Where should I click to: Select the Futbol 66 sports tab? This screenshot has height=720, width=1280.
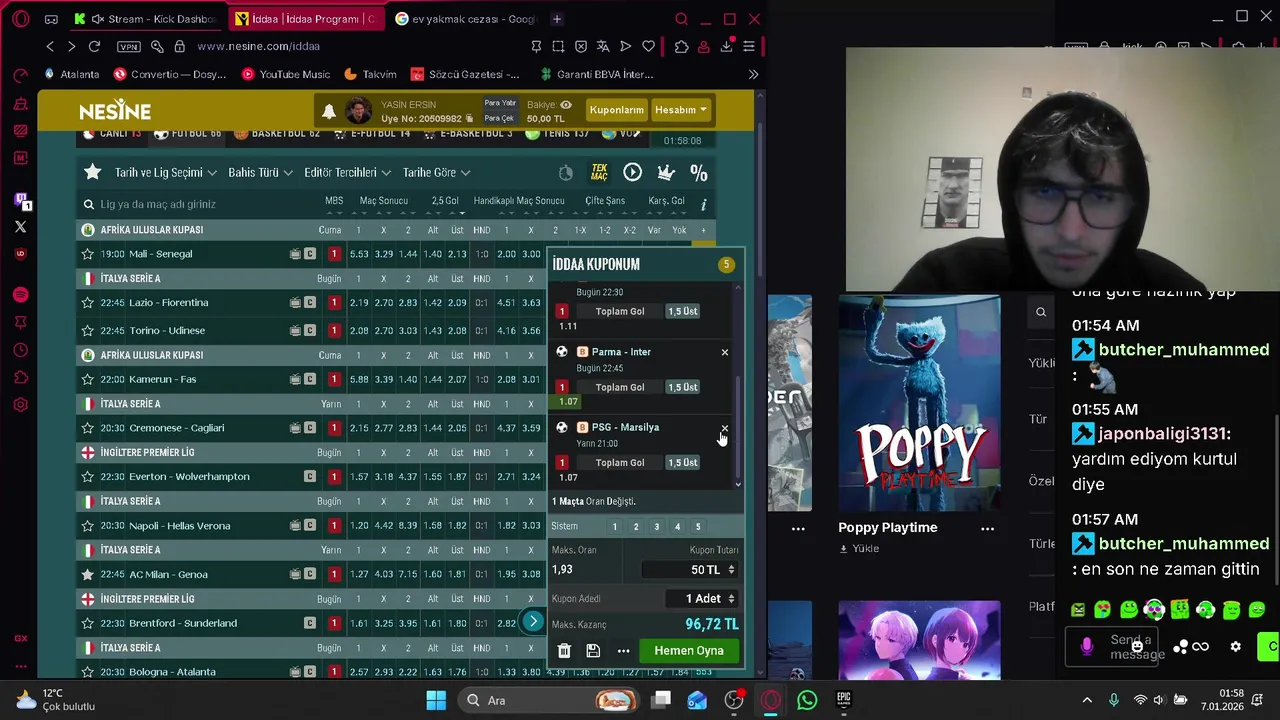point(188,133)
